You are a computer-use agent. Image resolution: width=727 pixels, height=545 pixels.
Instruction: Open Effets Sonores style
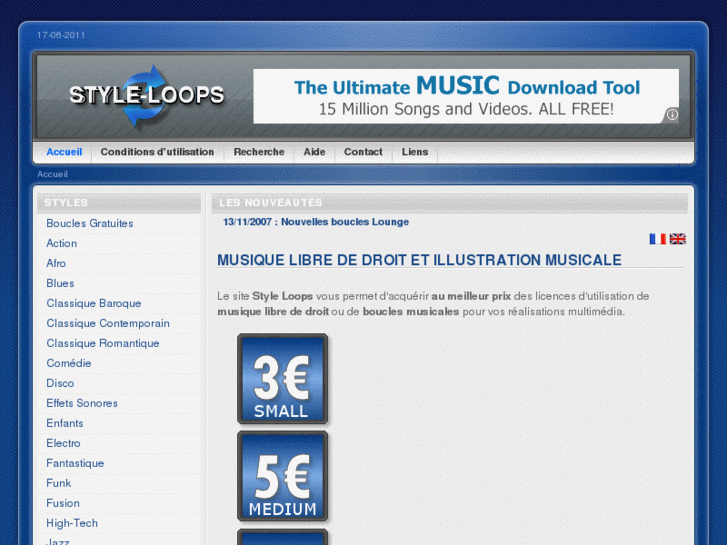82,403
